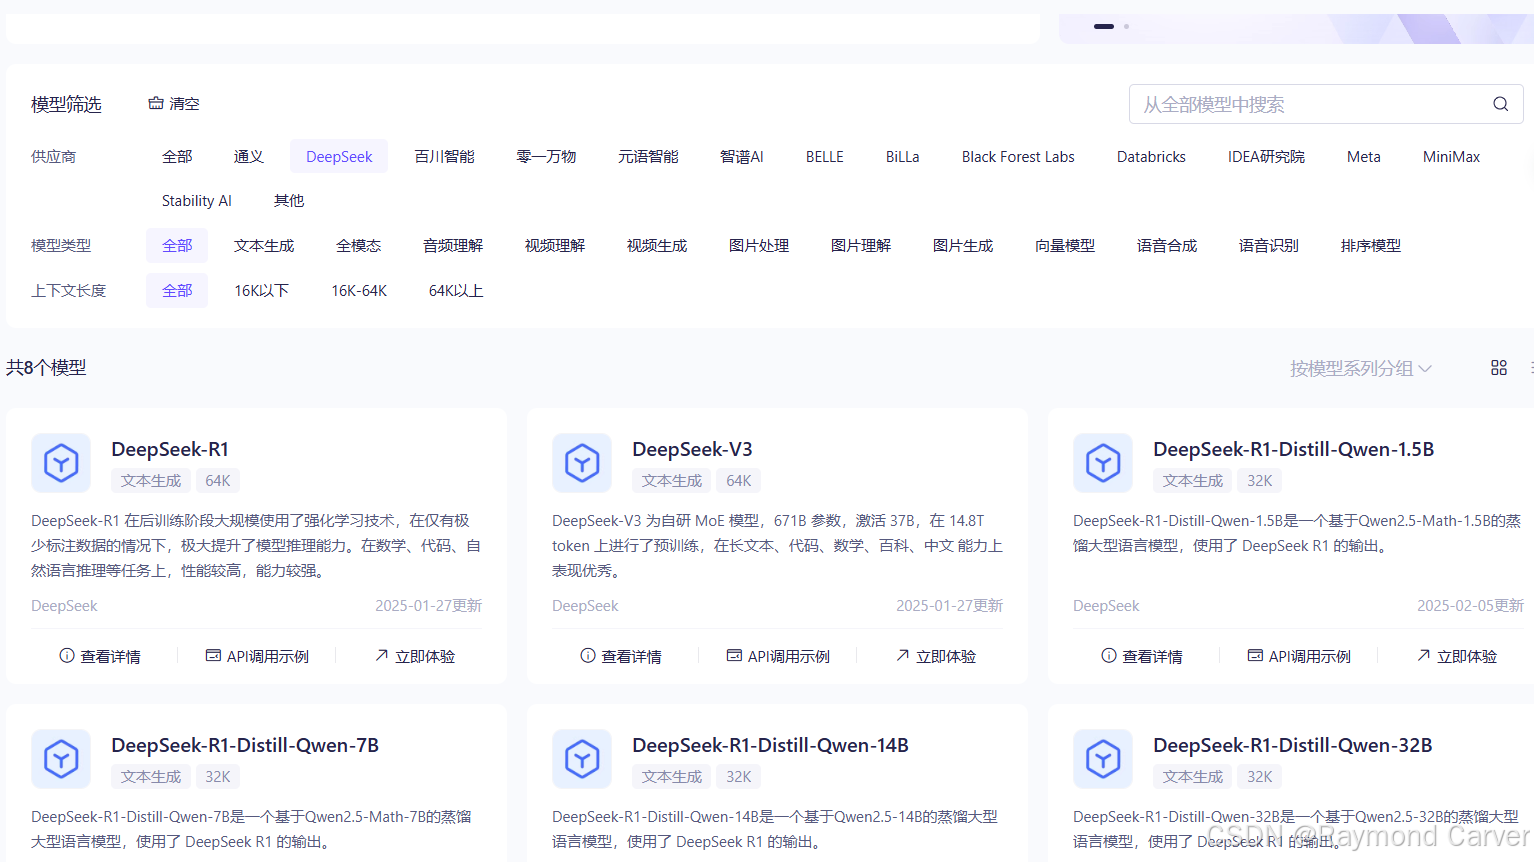Filter model type 排序模型
This screenshot has height=862, width=1534.
coord(1371,245)
